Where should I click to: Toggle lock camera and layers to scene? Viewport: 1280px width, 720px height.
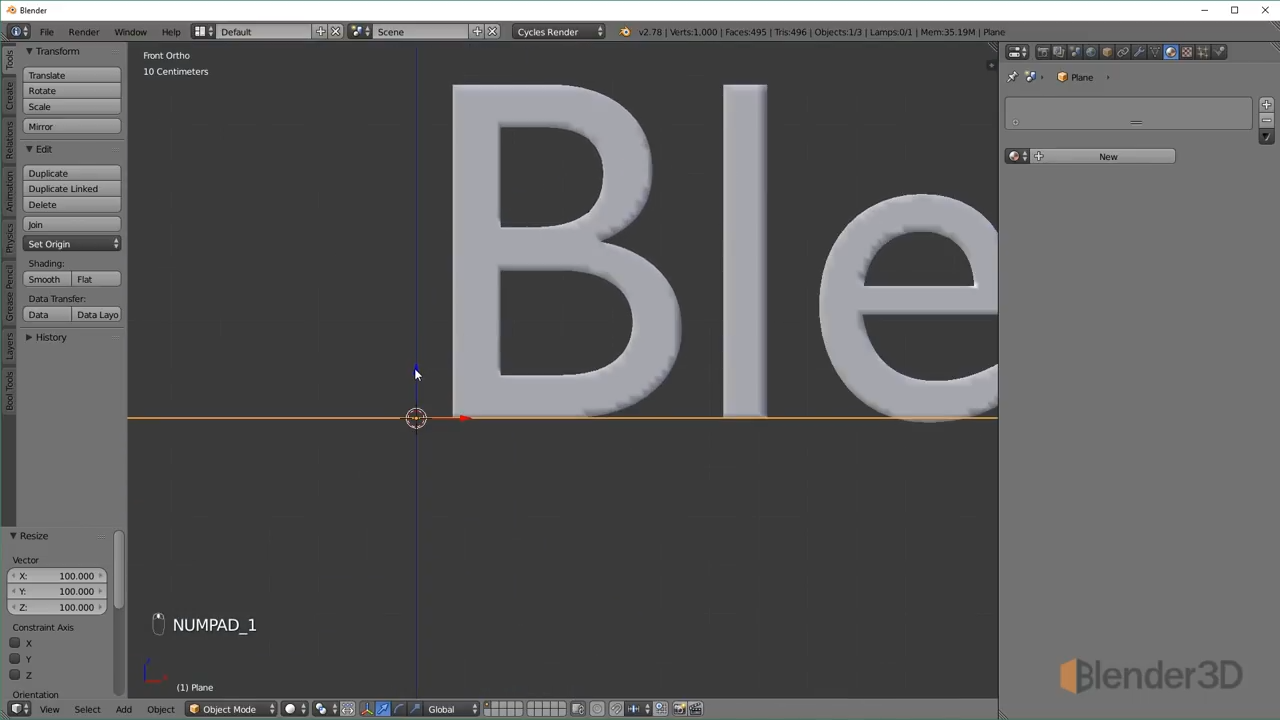coord(578,709)
